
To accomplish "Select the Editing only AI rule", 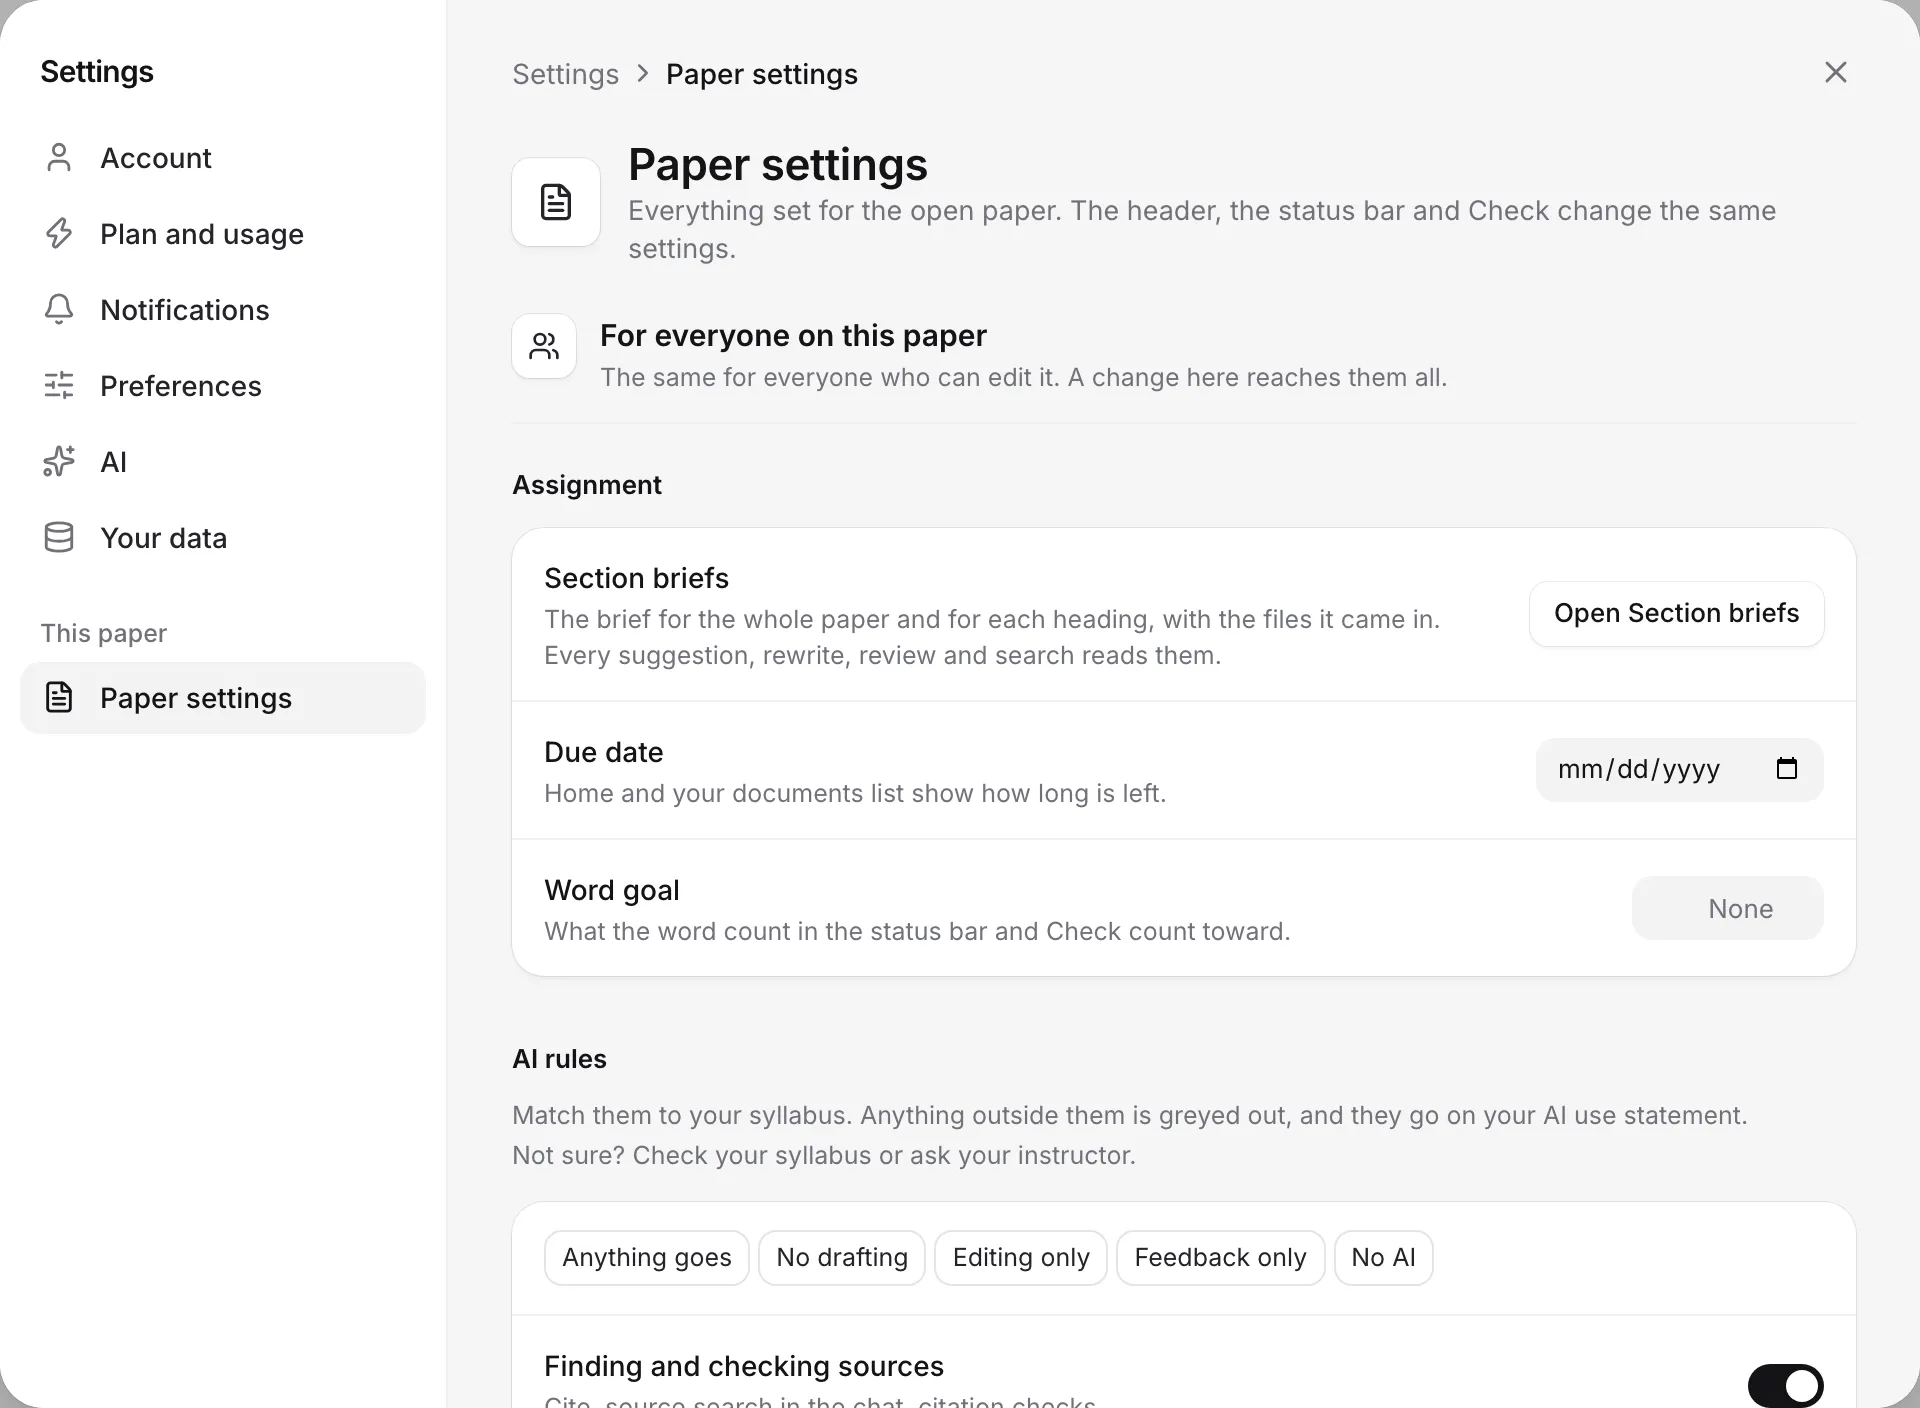I will tap(1021, 1258).
